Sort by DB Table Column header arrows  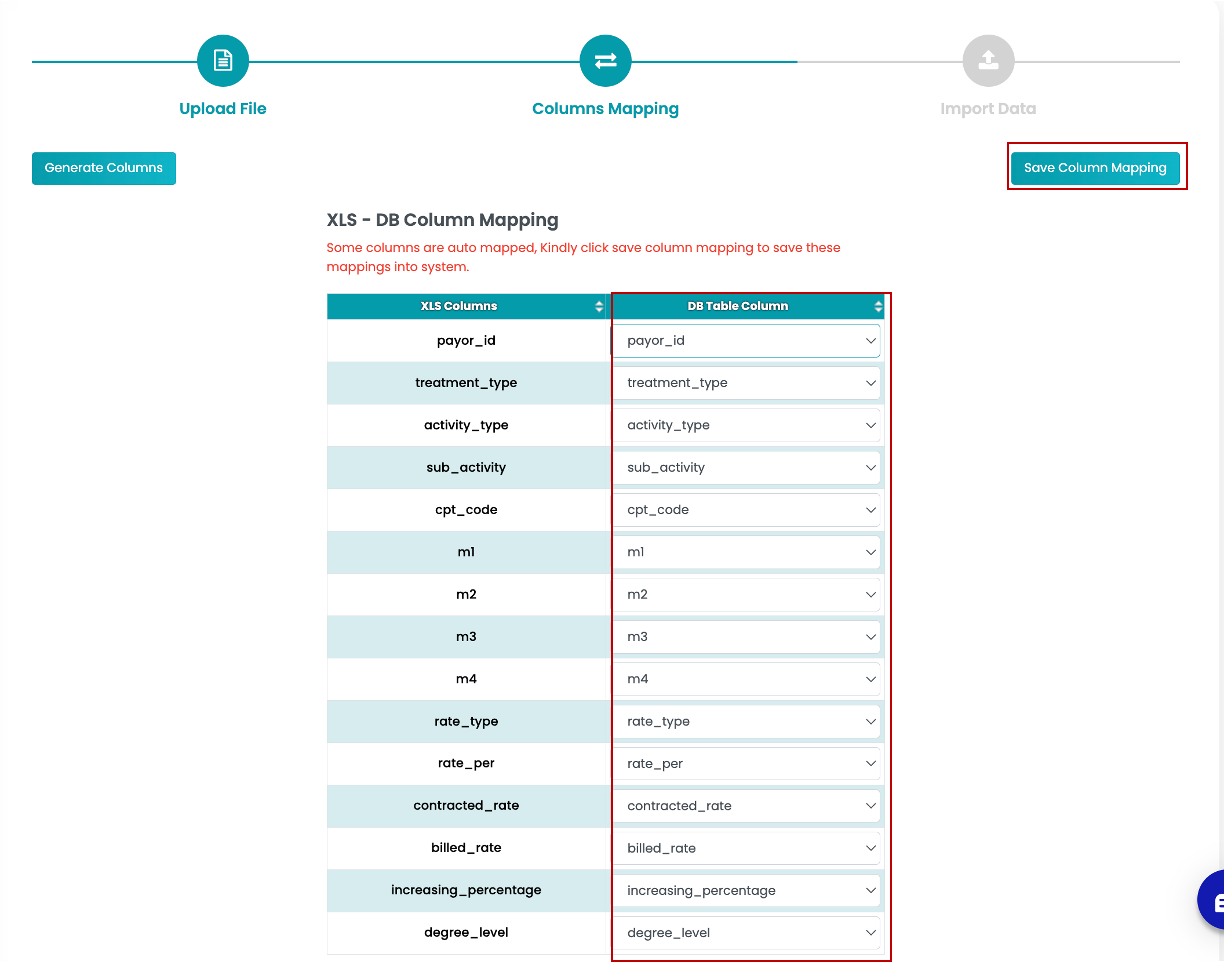point(878,307)
